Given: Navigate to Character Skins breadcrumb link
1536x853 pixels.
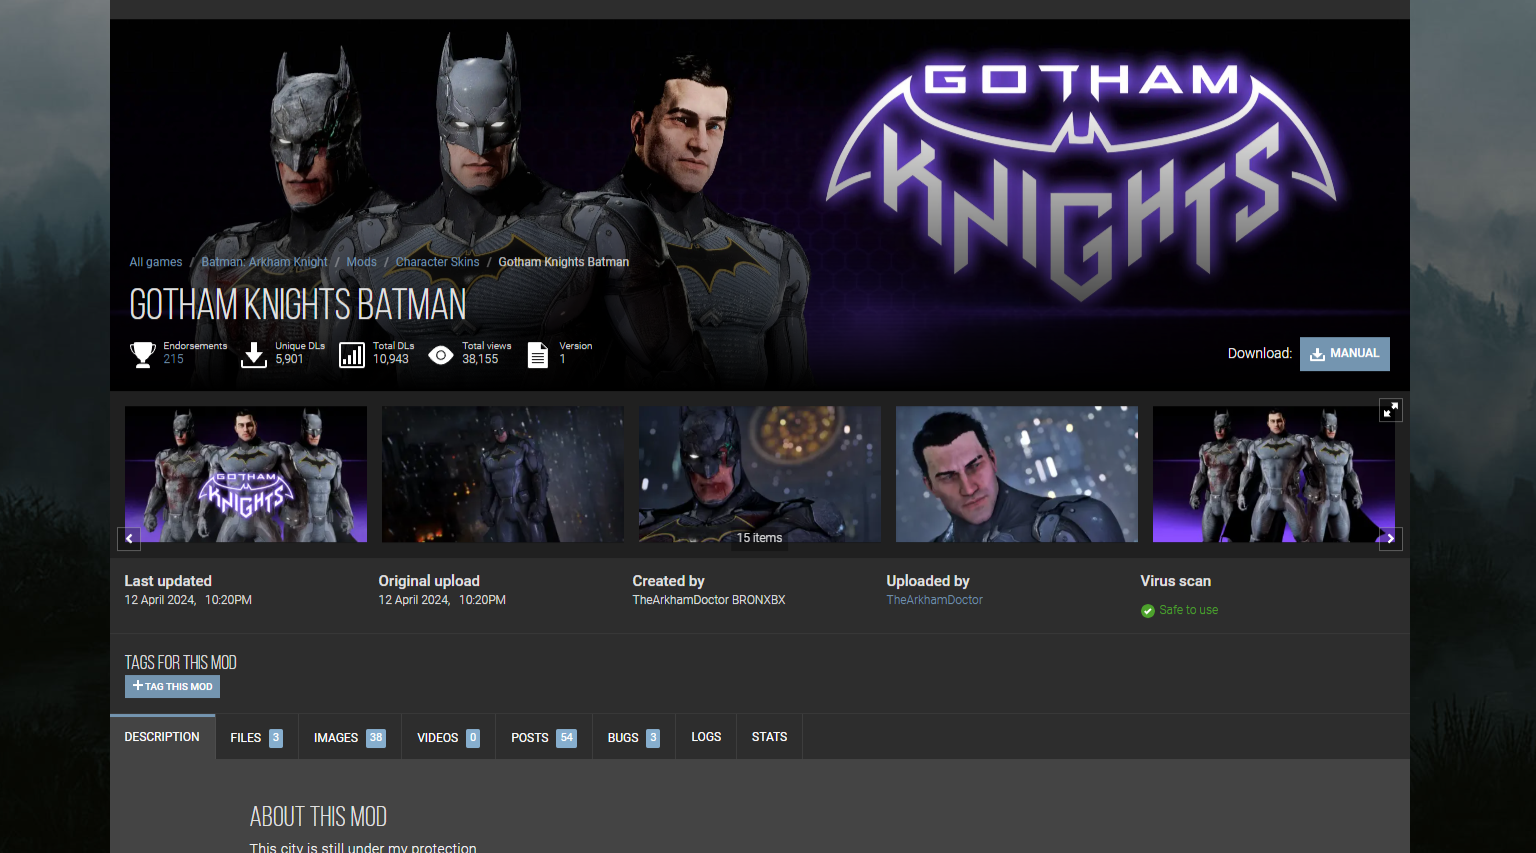Looking at the screenshot, I should tap(437, 261).
